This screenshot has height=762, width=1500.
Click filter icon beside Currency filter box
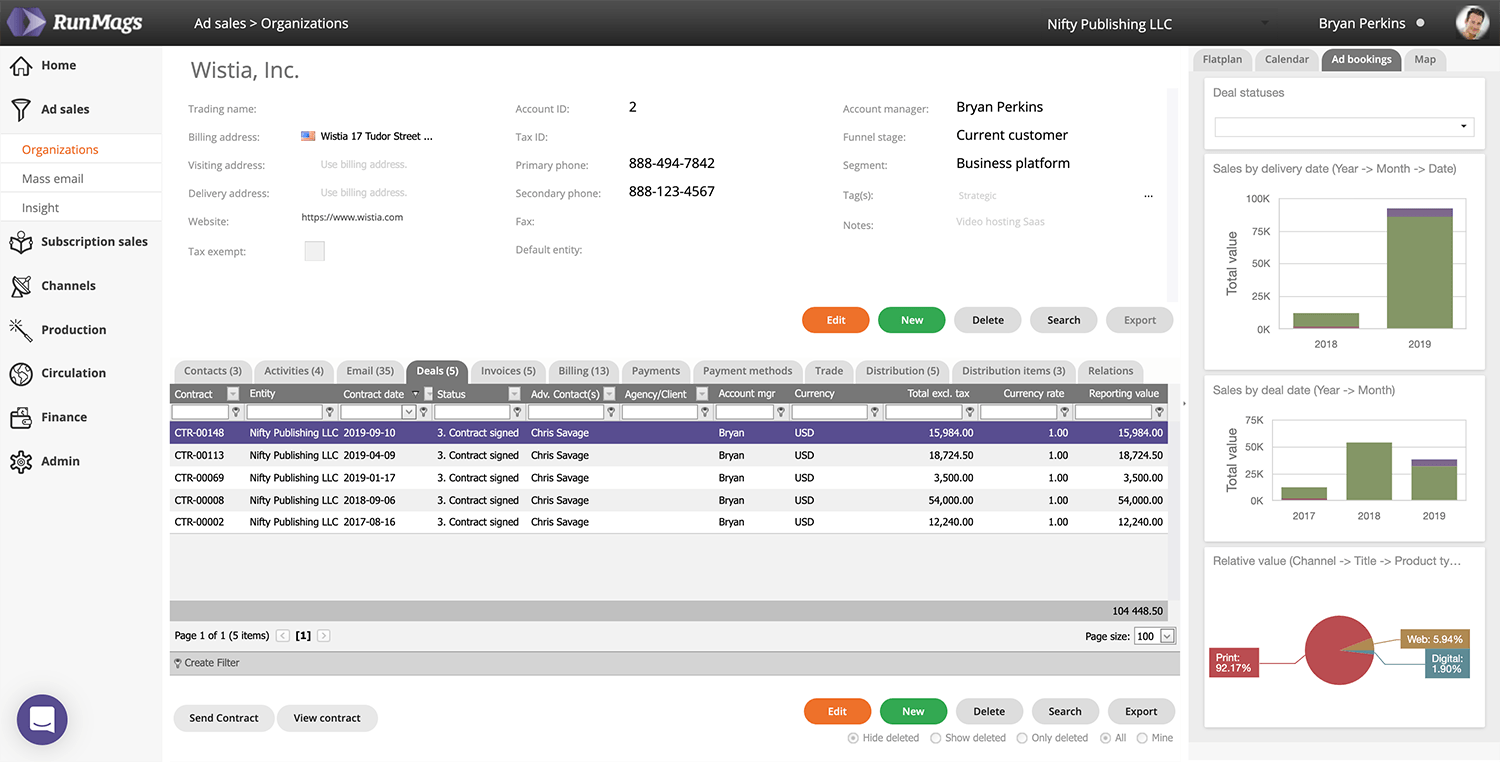[x=874, y=412]
